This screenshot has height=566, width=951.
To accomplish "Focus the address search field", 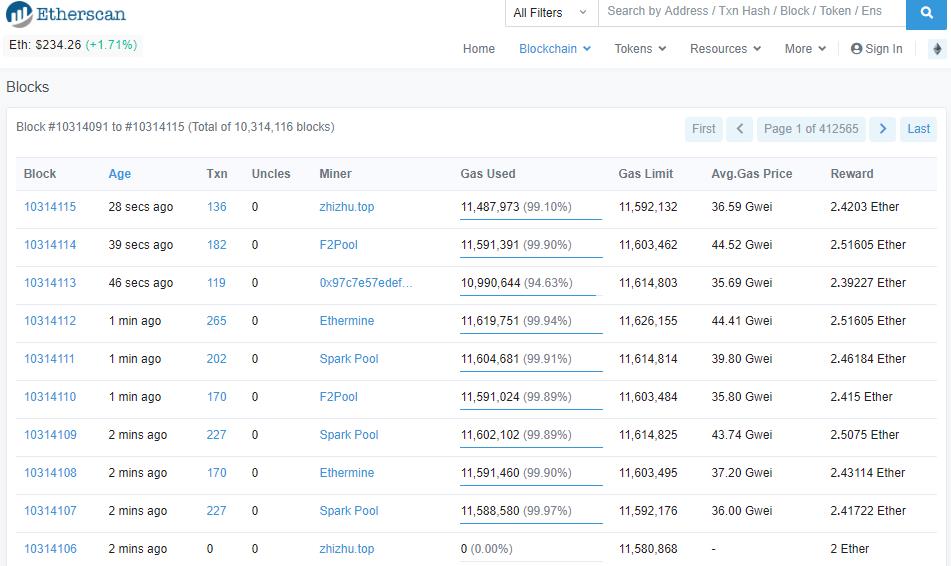I will (752, 13).
